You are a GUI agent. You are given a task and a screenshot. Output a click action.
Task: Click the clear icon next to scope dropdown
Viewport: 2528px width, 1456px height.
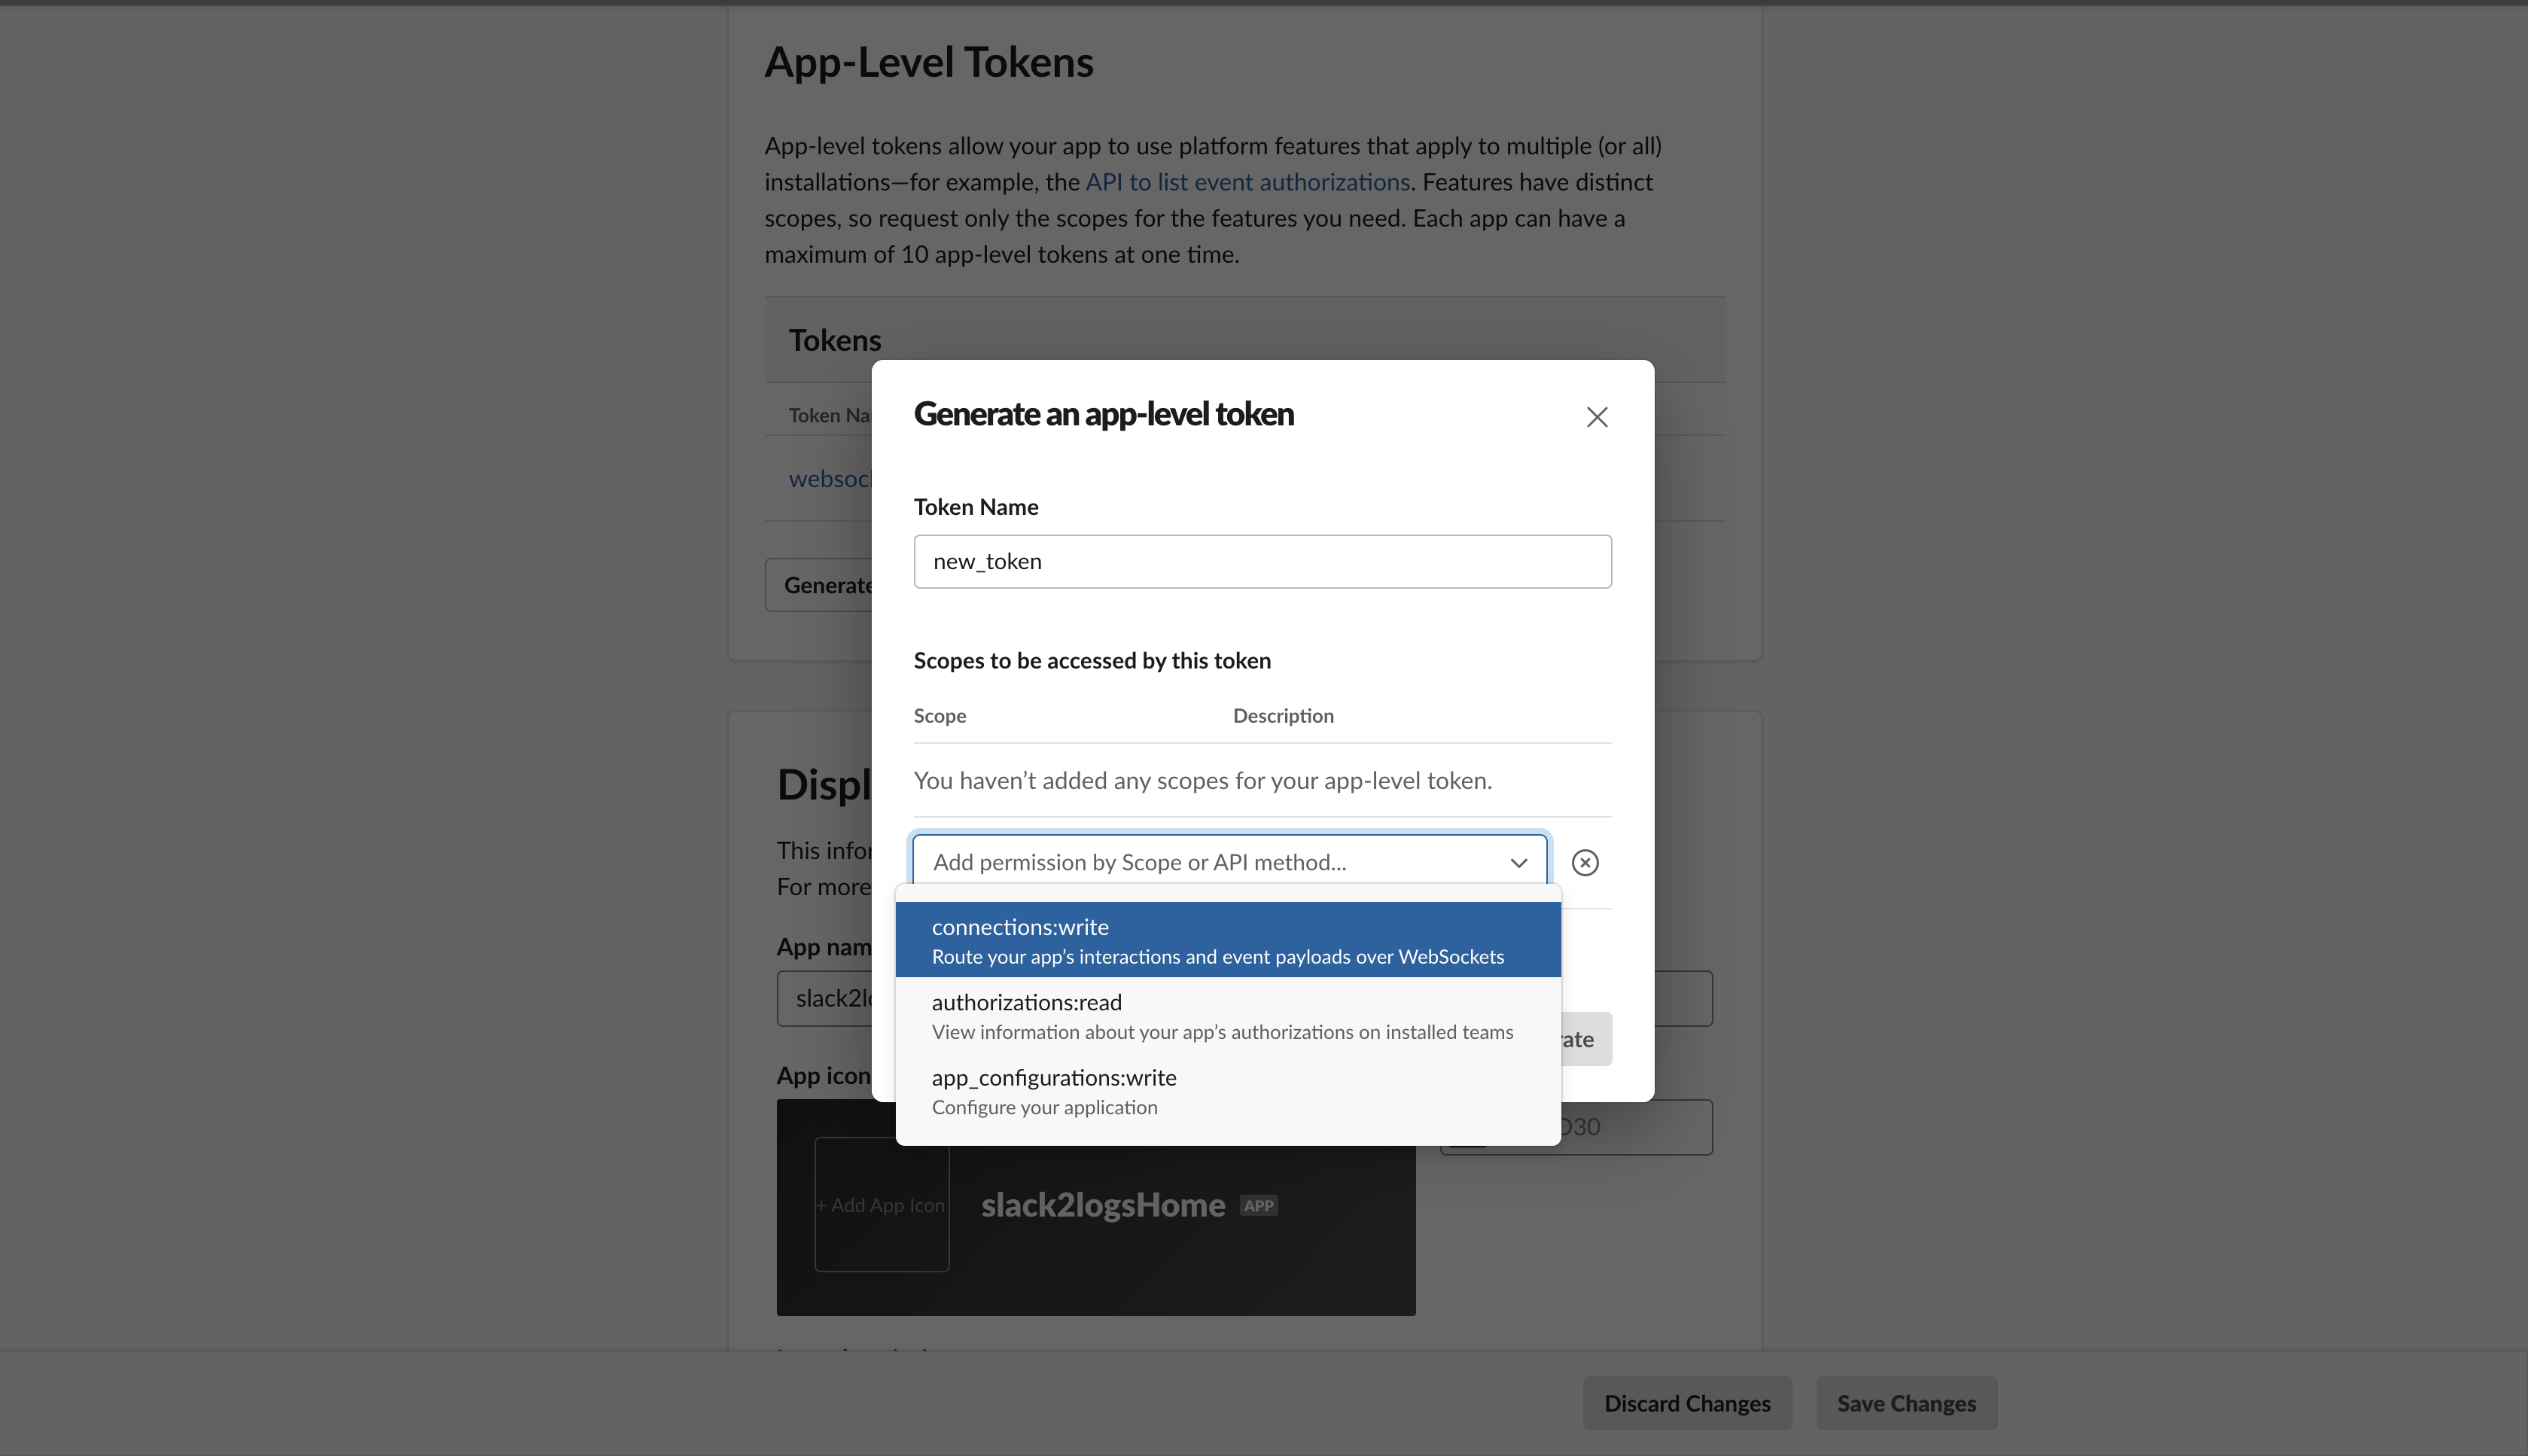pyautogui.click(x=1583, y=861)
